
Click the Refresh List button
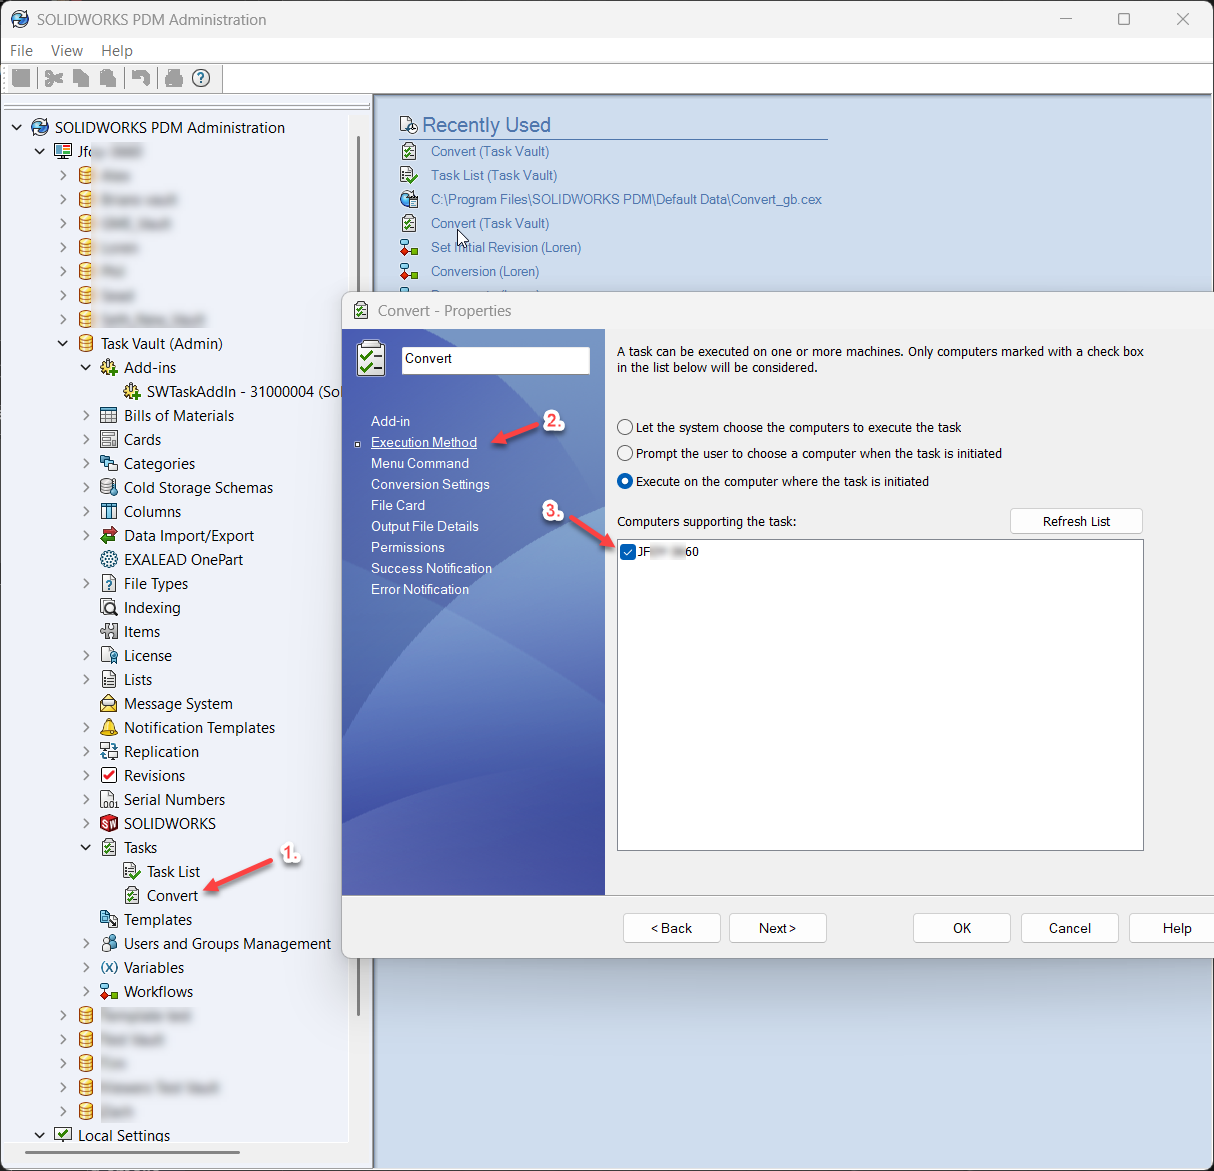point(1076,520)
